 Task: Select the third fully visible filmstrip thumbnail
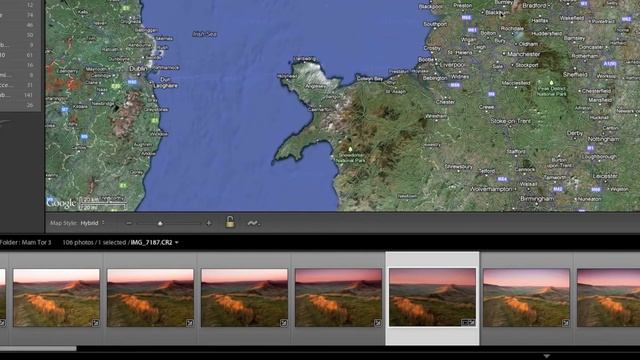click(244, 297)
